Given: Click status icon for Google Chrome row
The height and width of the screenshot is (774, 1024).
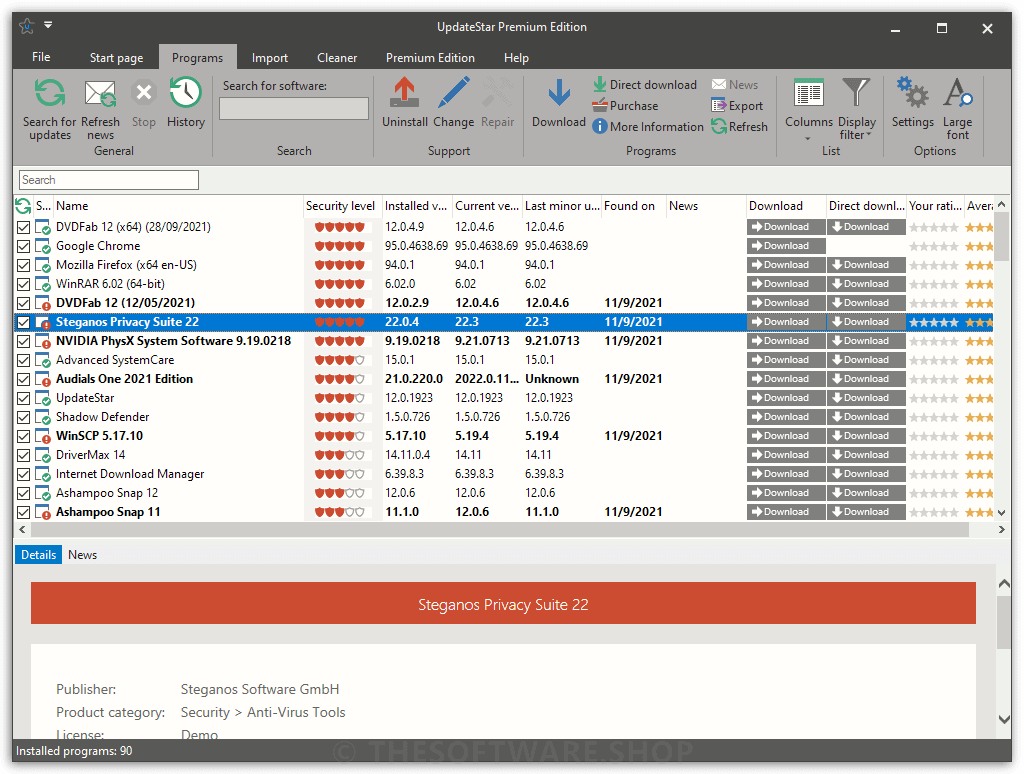Looking at the screenshot, I should pos(43,246).
